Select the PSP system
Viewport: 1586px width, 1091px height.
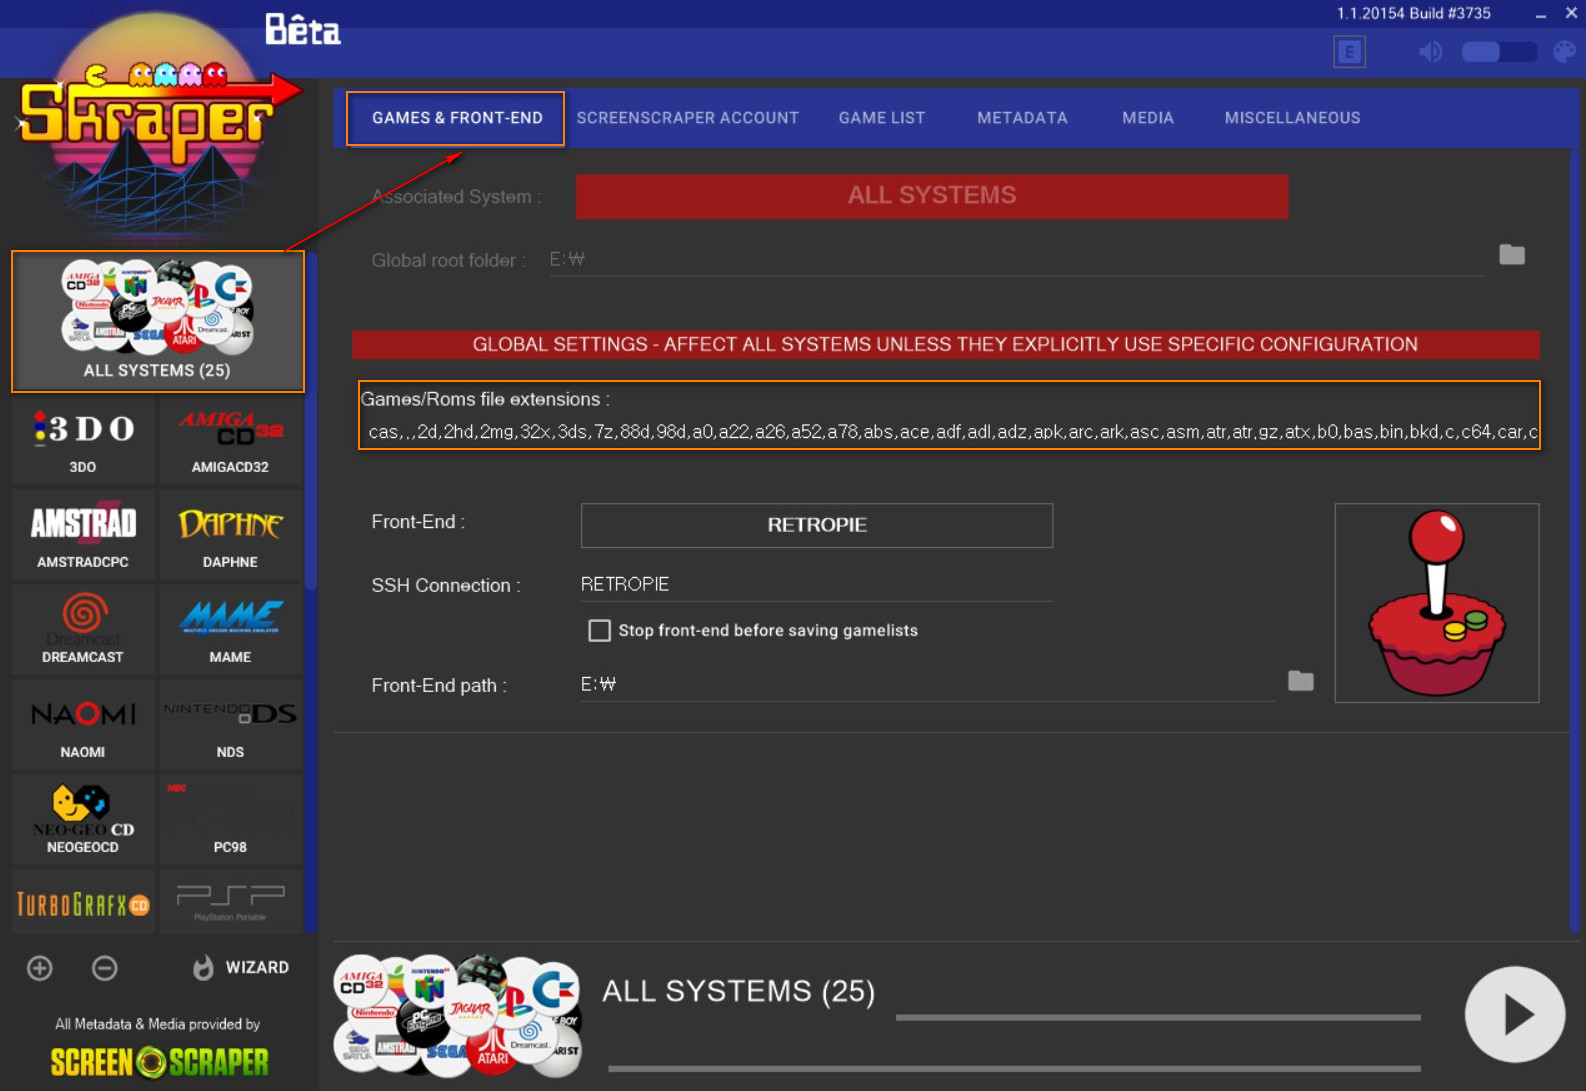pyautogui.click(x=230, y=903)
